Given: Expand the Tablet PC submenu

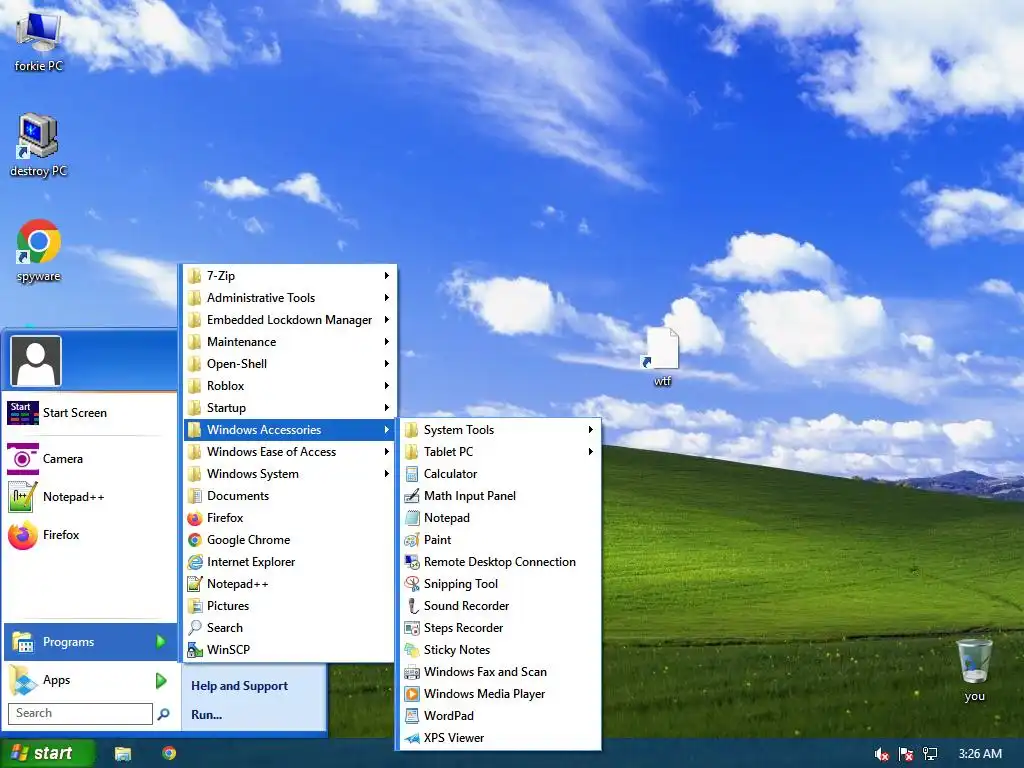Looking at the screenshot, I should pos(500,451).
